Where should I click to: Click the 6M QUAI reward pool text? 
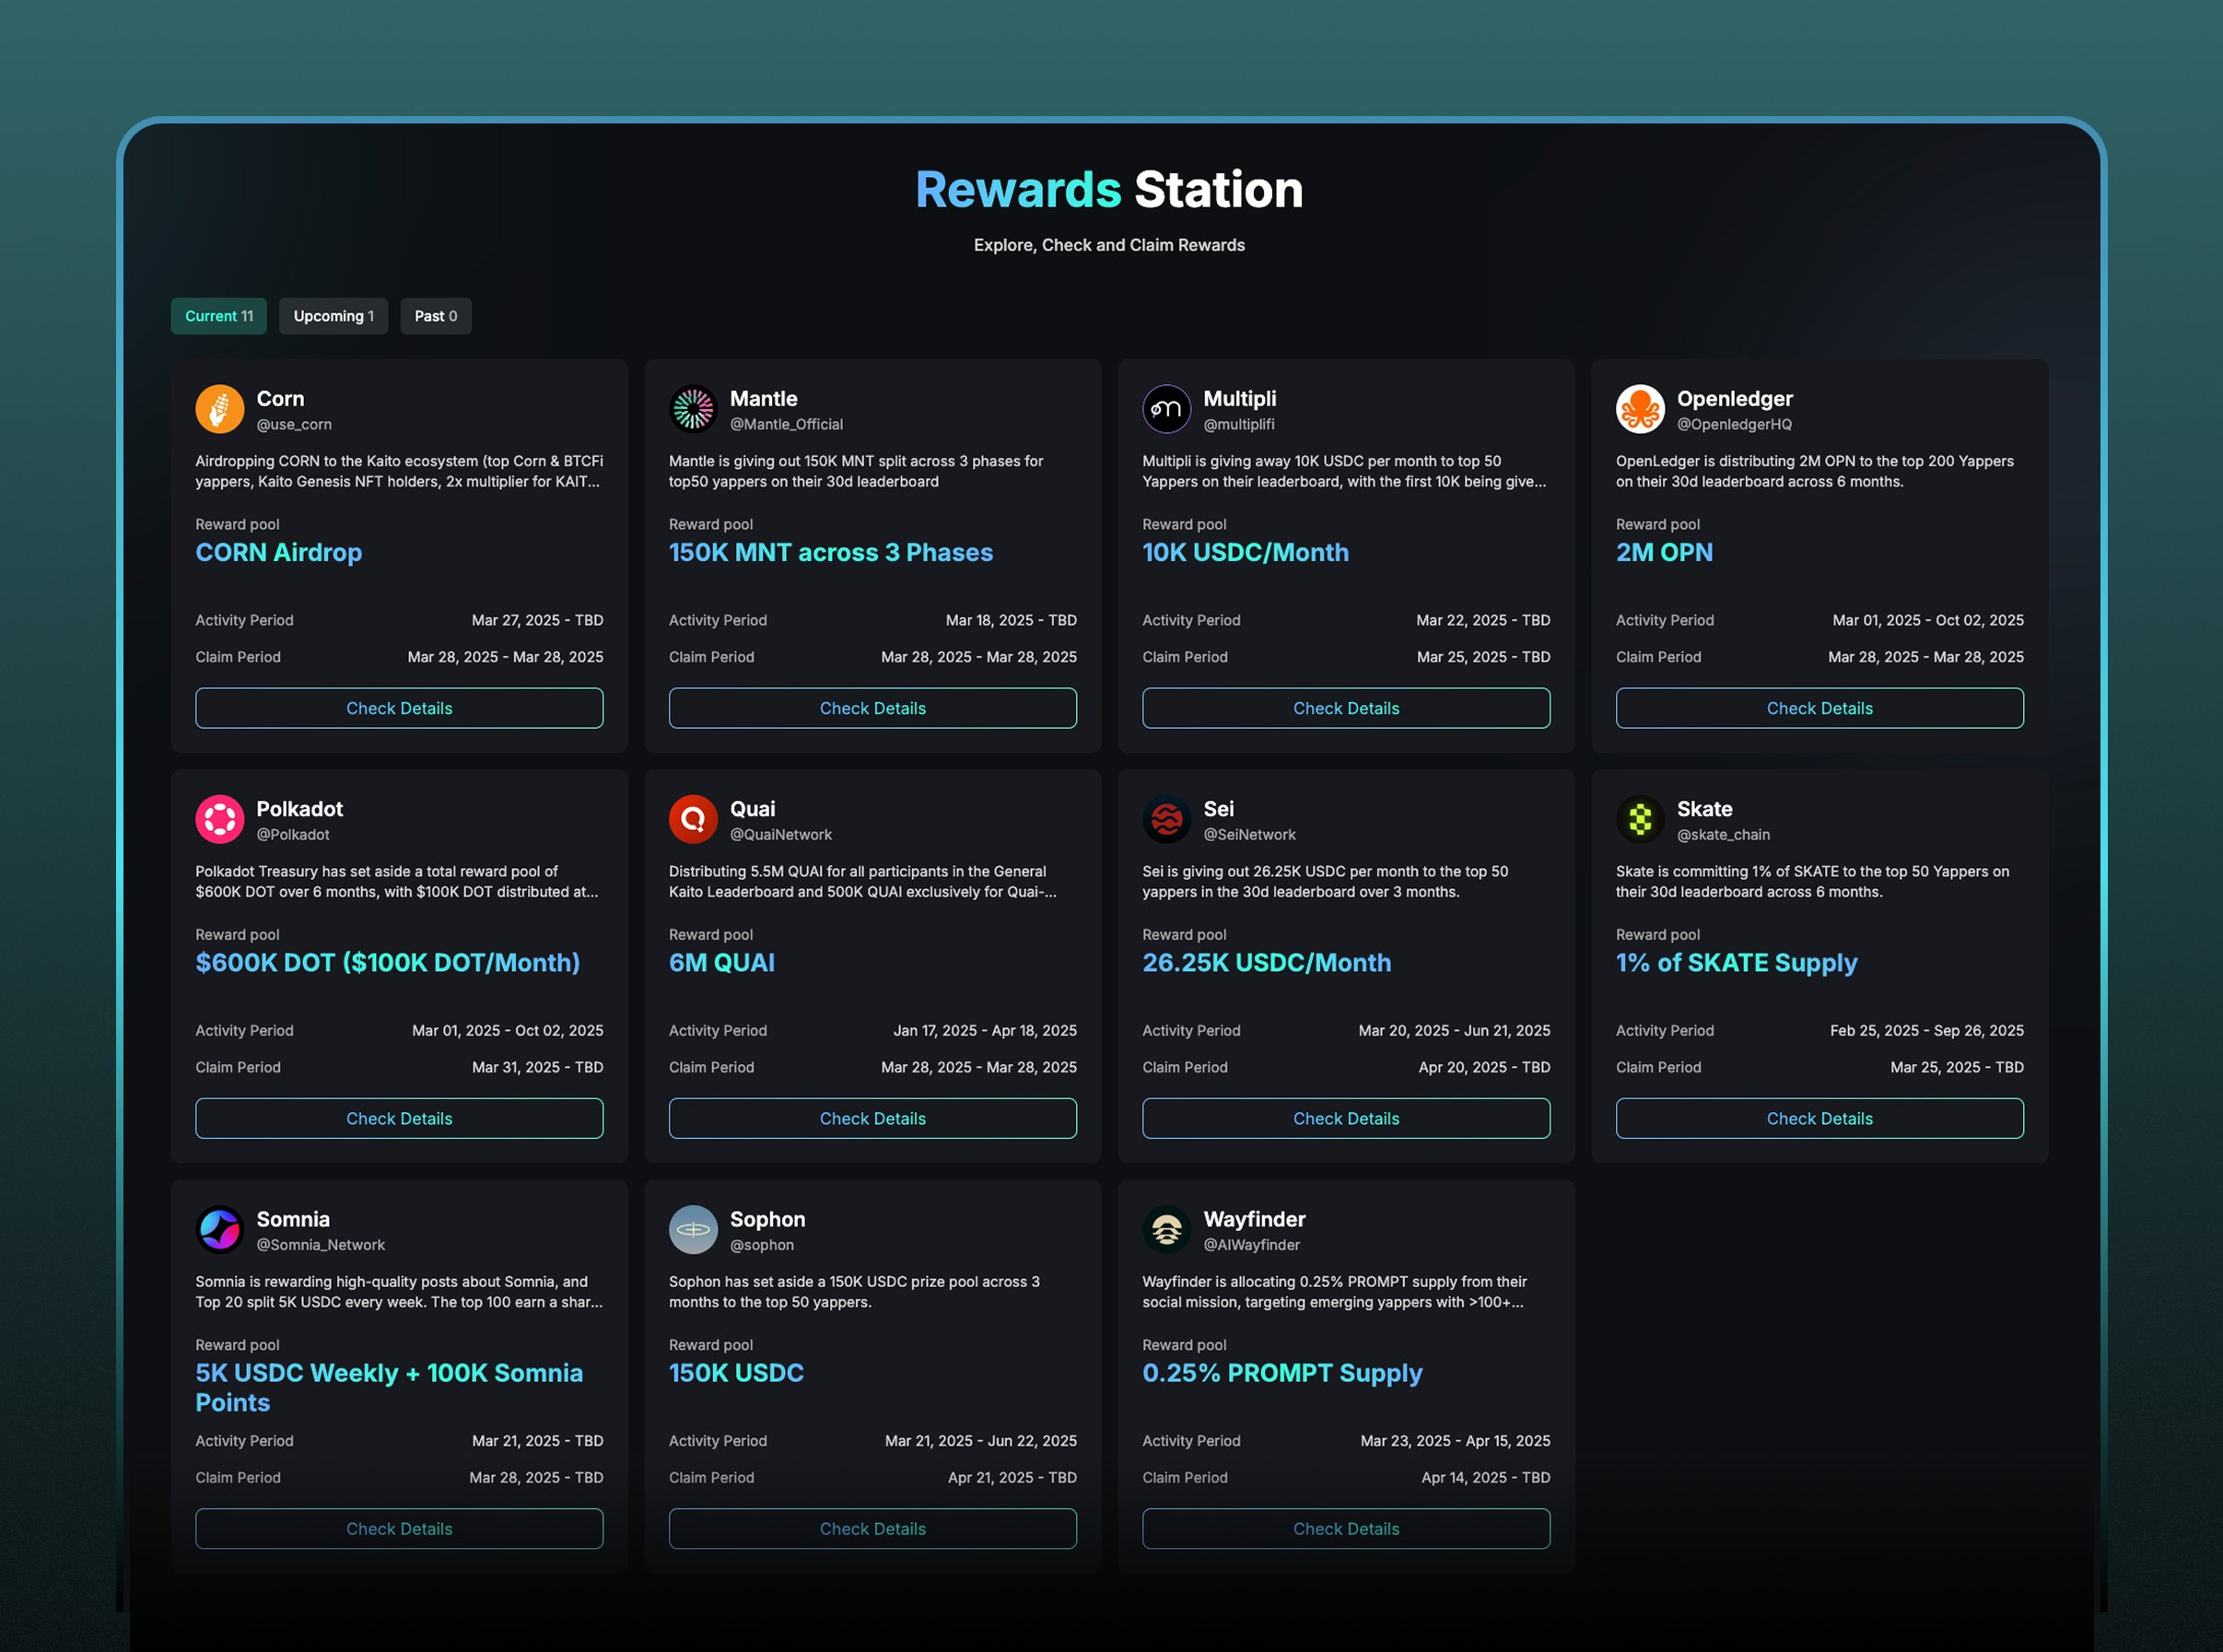click(721, 962)
